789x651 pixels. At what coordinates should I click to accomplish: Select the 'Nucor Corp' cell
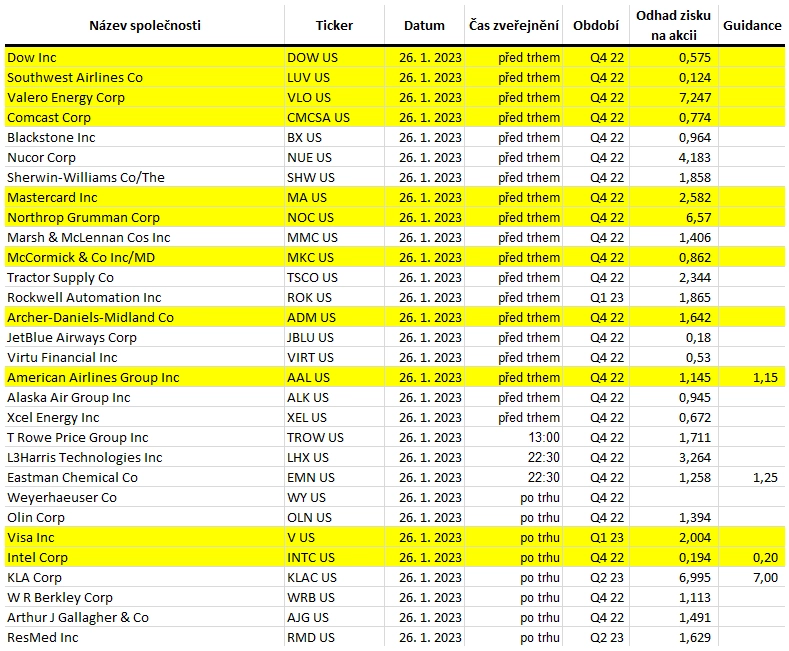pyautogui.click(x=144, y=157)
